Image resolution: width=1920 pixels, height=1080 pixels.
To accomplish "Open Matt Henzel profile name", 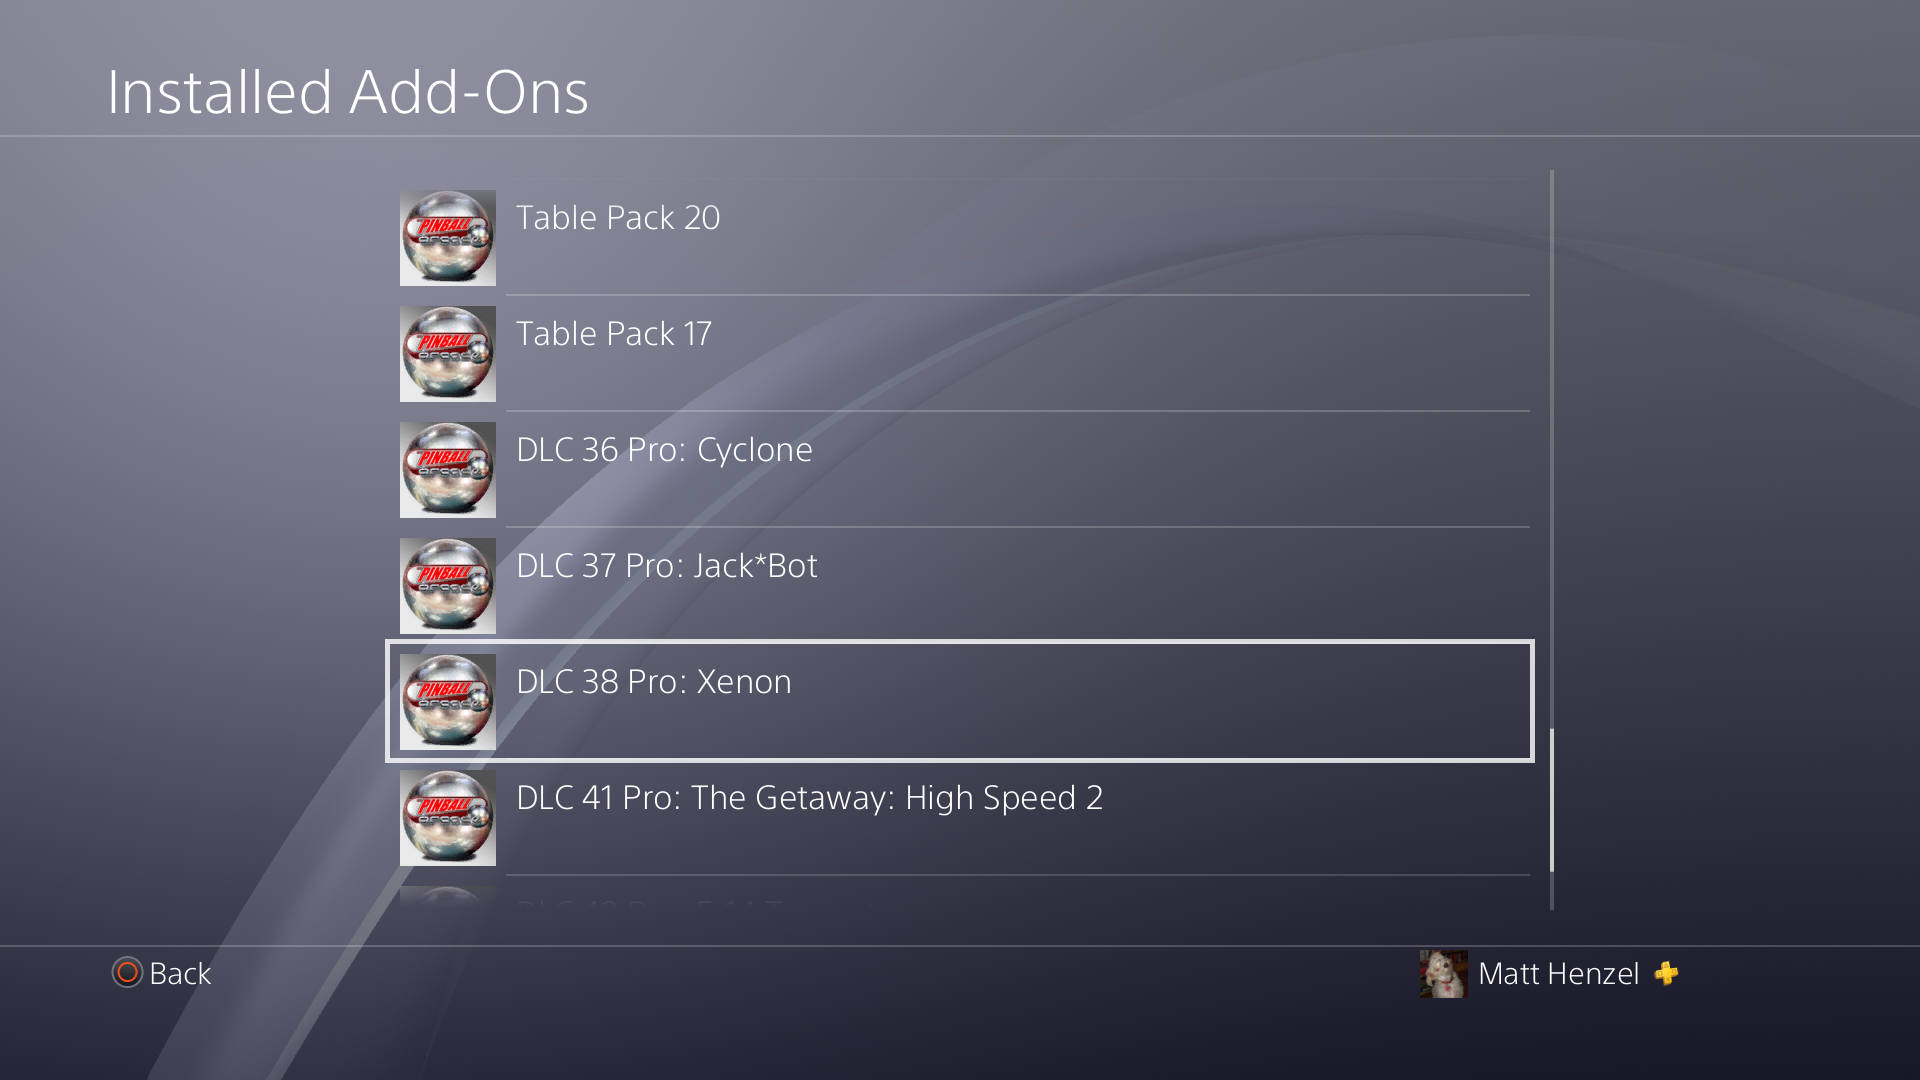I will click(x=1558, y=973).
